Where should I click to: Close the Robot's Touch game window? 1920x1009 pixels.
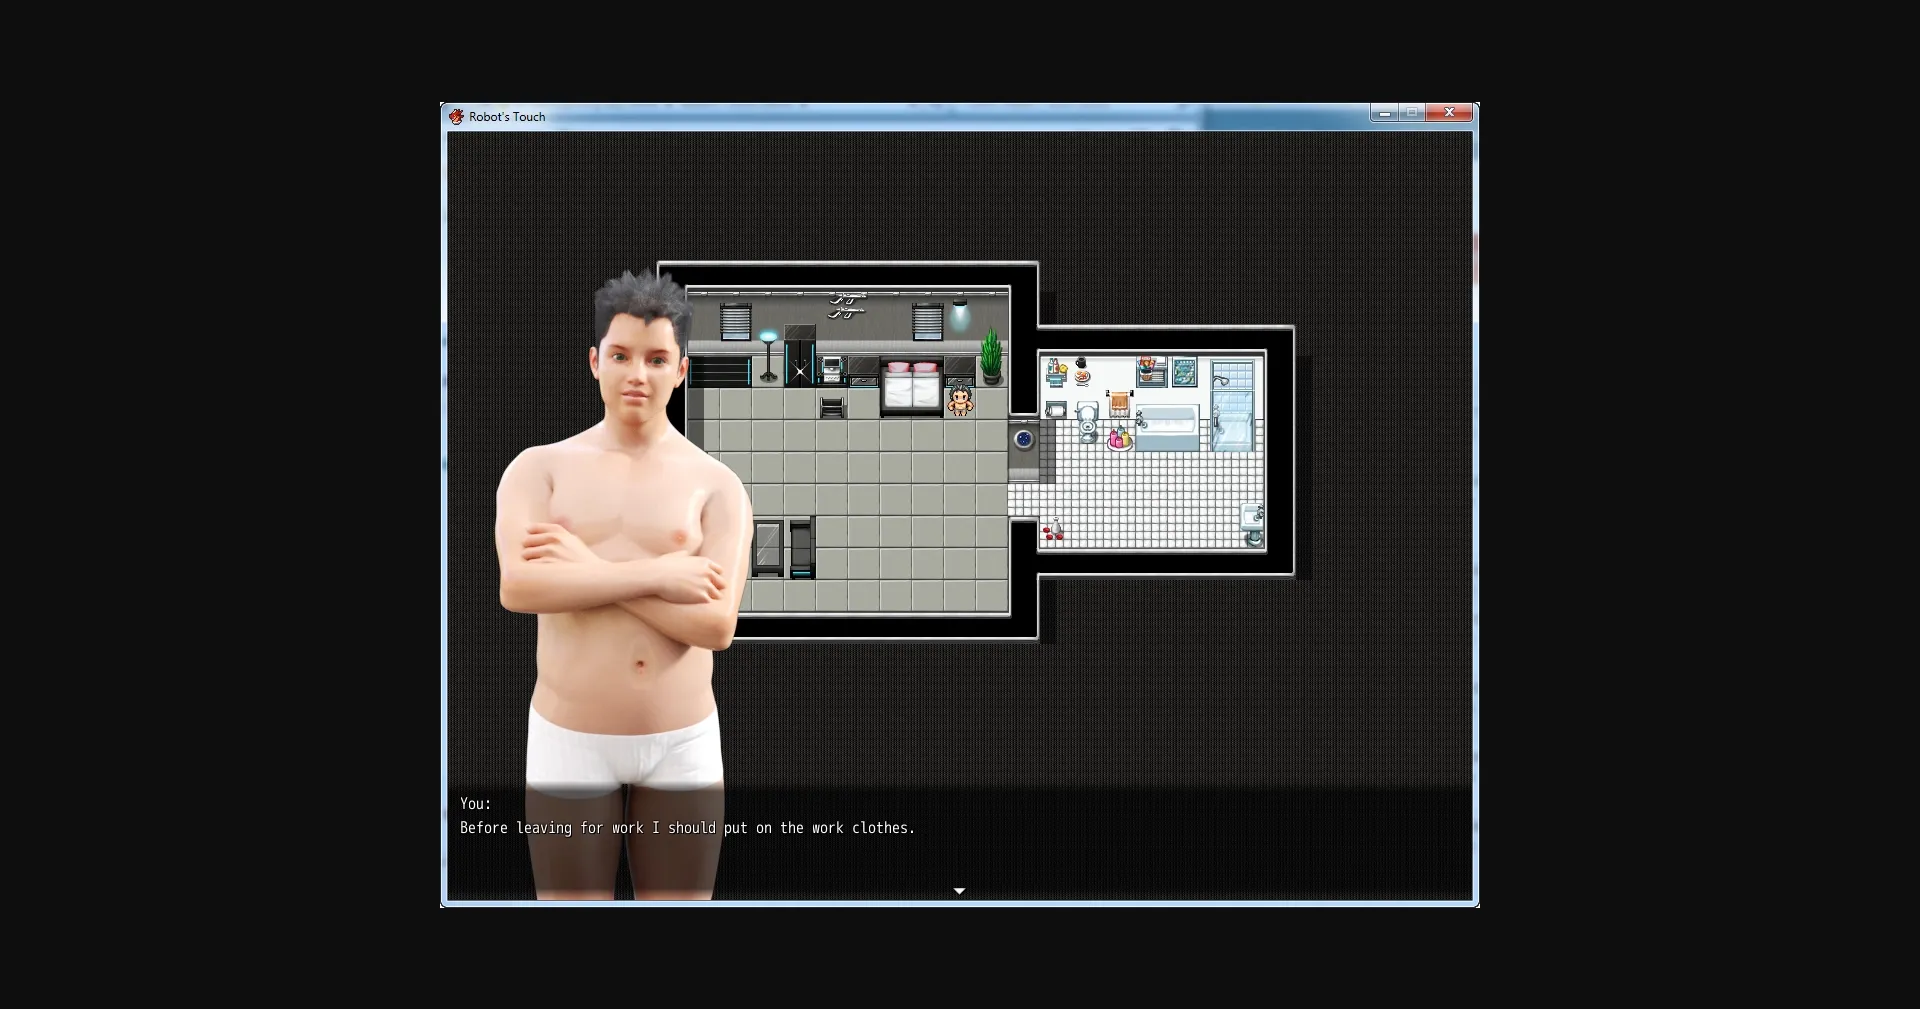(x=1449, y=113)
